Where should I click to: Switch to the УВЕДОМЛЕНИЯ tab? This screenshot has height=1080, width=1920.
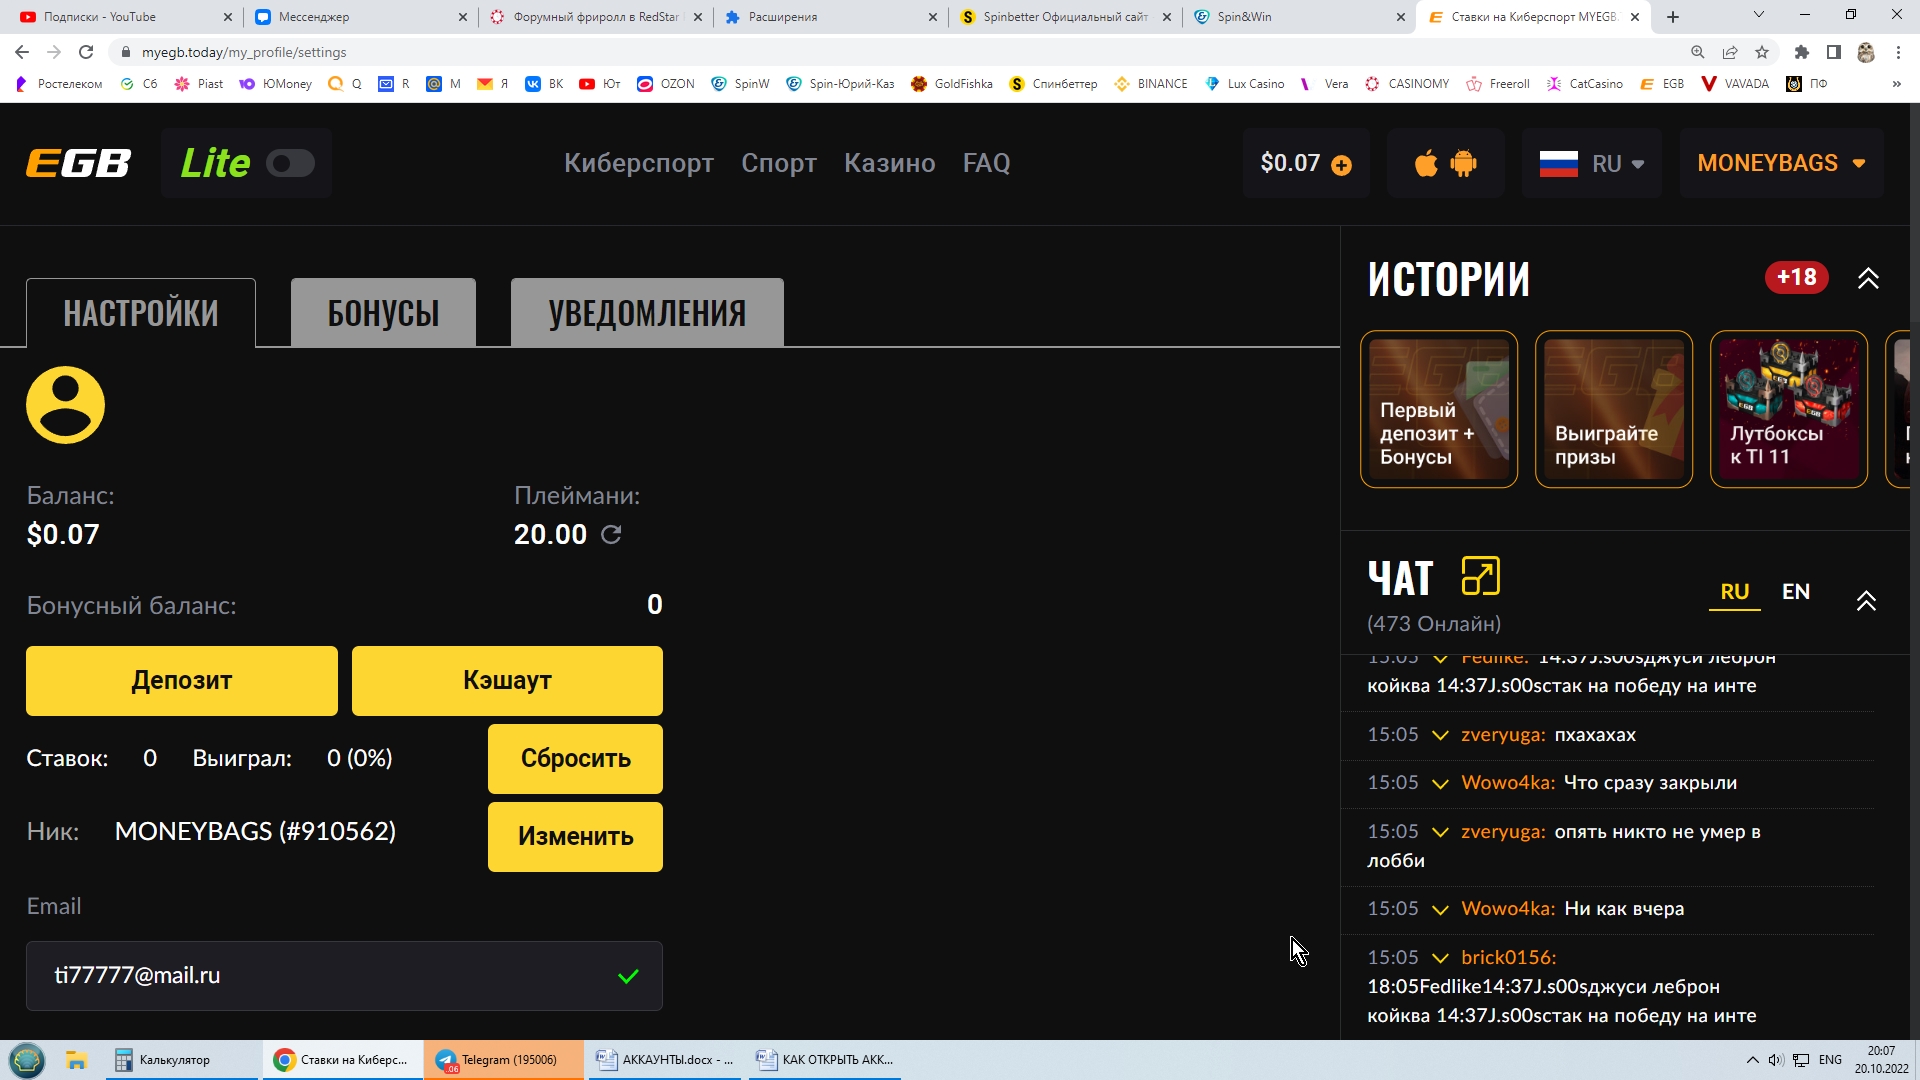647,313
